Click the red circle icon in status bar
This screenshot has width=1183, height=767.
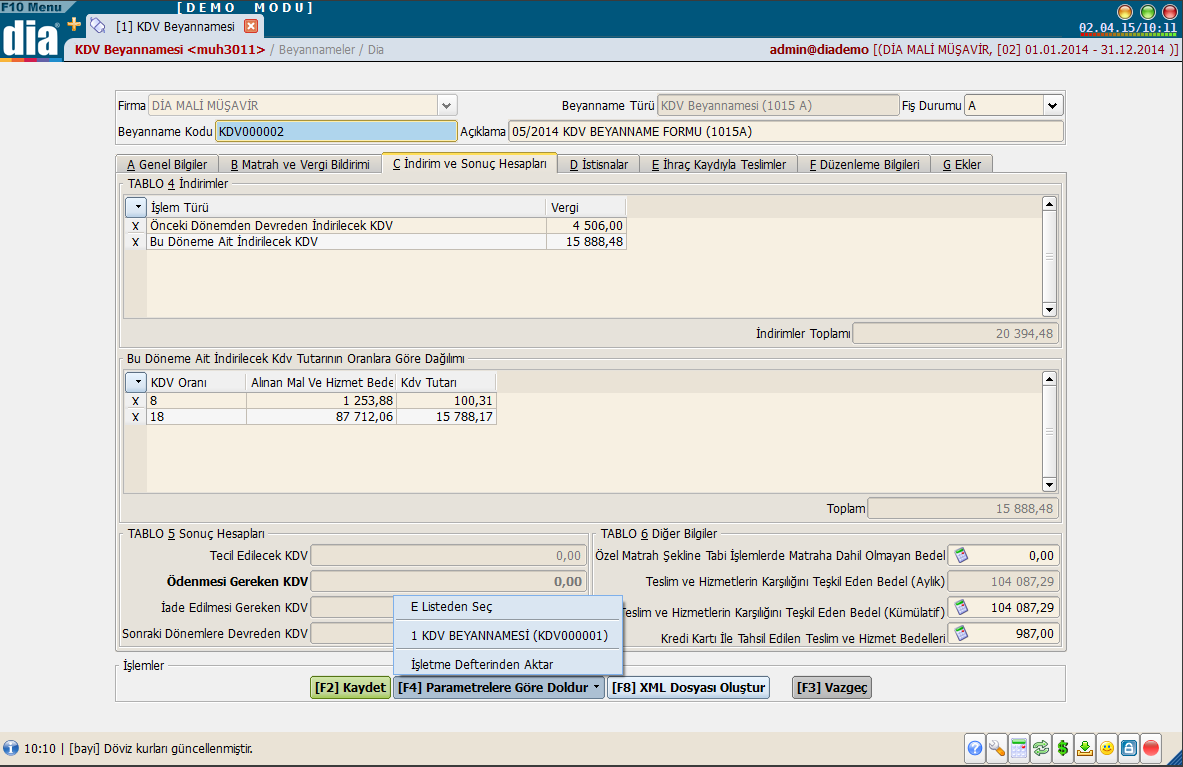point(1151,748)
